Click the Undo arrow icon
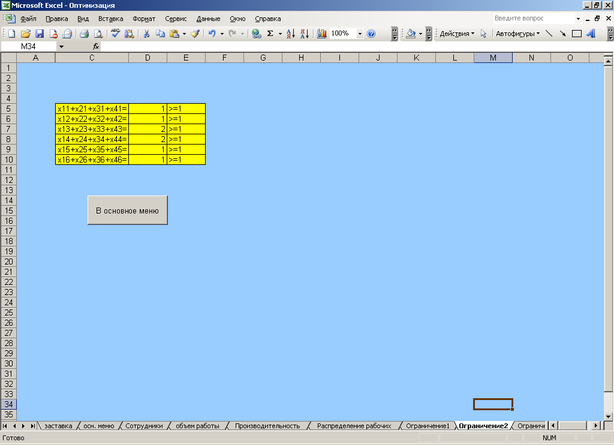The image size is (614, 445). click(x=212, y=33)
